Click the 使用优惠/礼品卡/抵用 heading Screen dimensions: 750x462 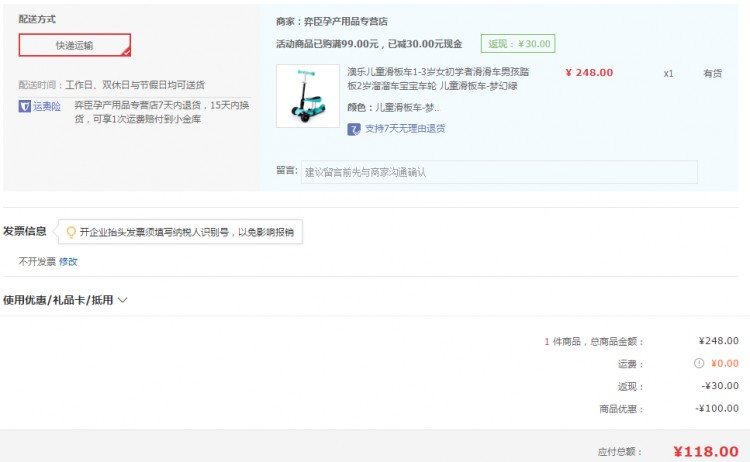(58, 300)
